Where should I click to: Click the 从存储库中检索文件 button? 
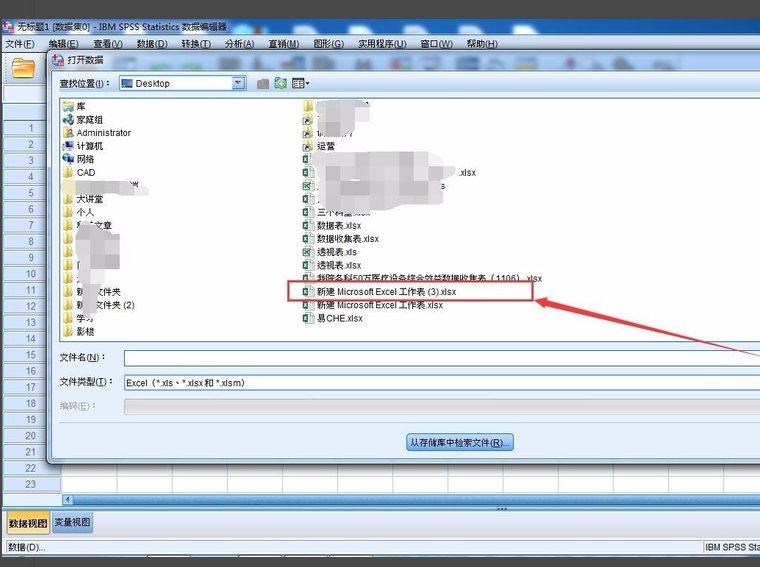point(460,442)
